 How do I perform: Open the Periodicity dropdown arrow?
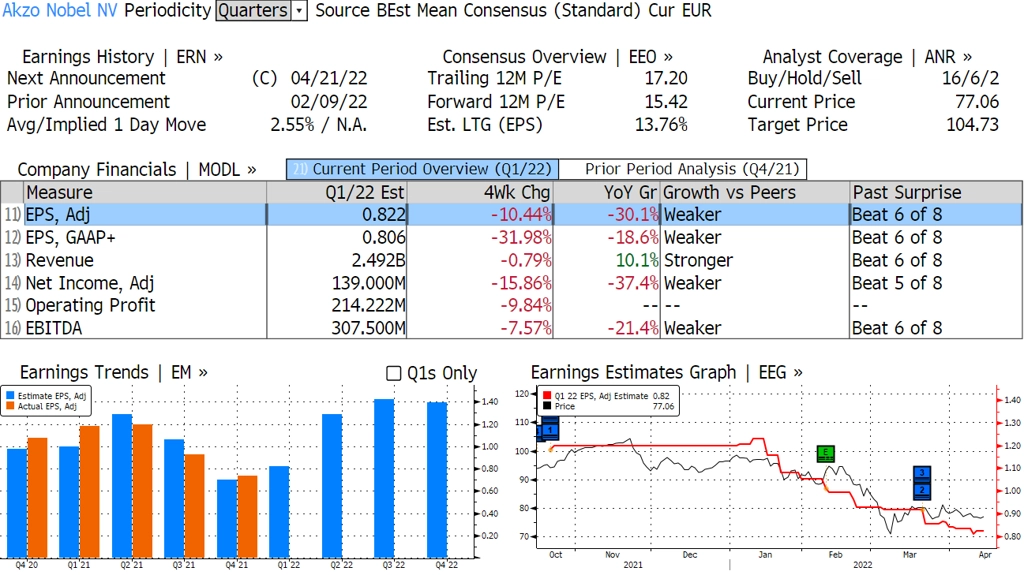299,10
